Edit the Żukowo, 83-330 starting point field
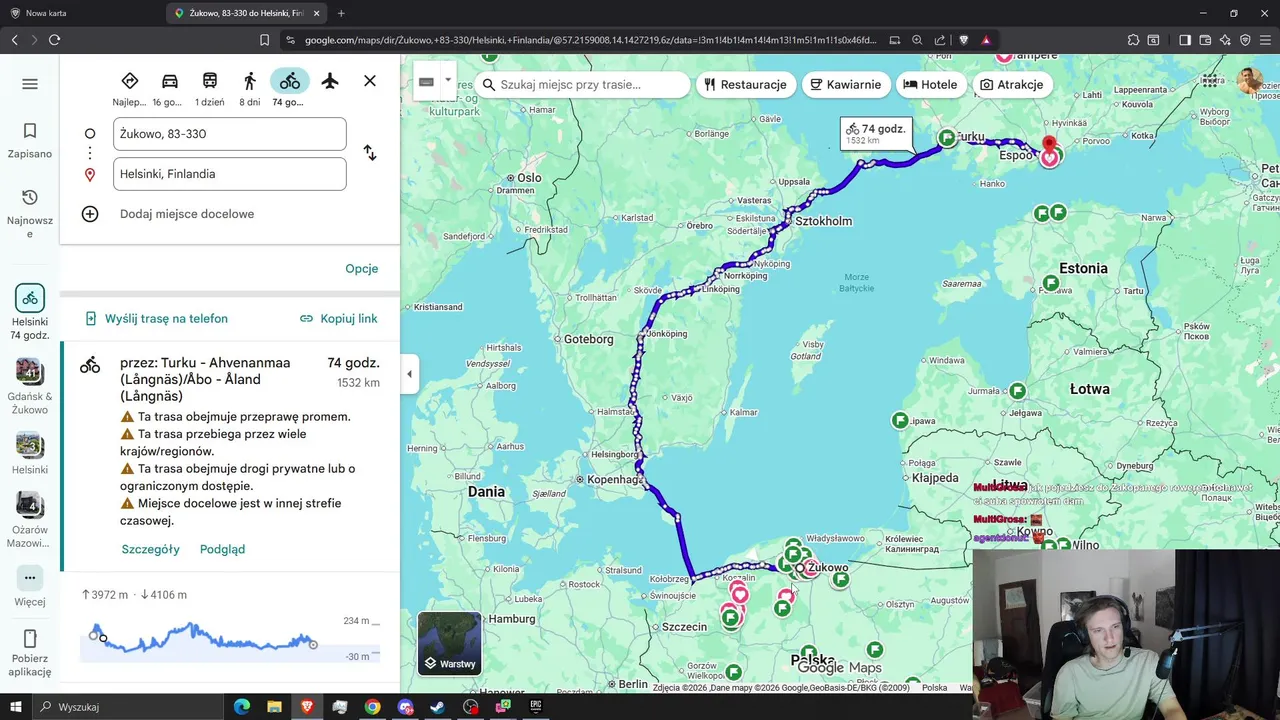1280x720 pixels. tap(230, 134)
